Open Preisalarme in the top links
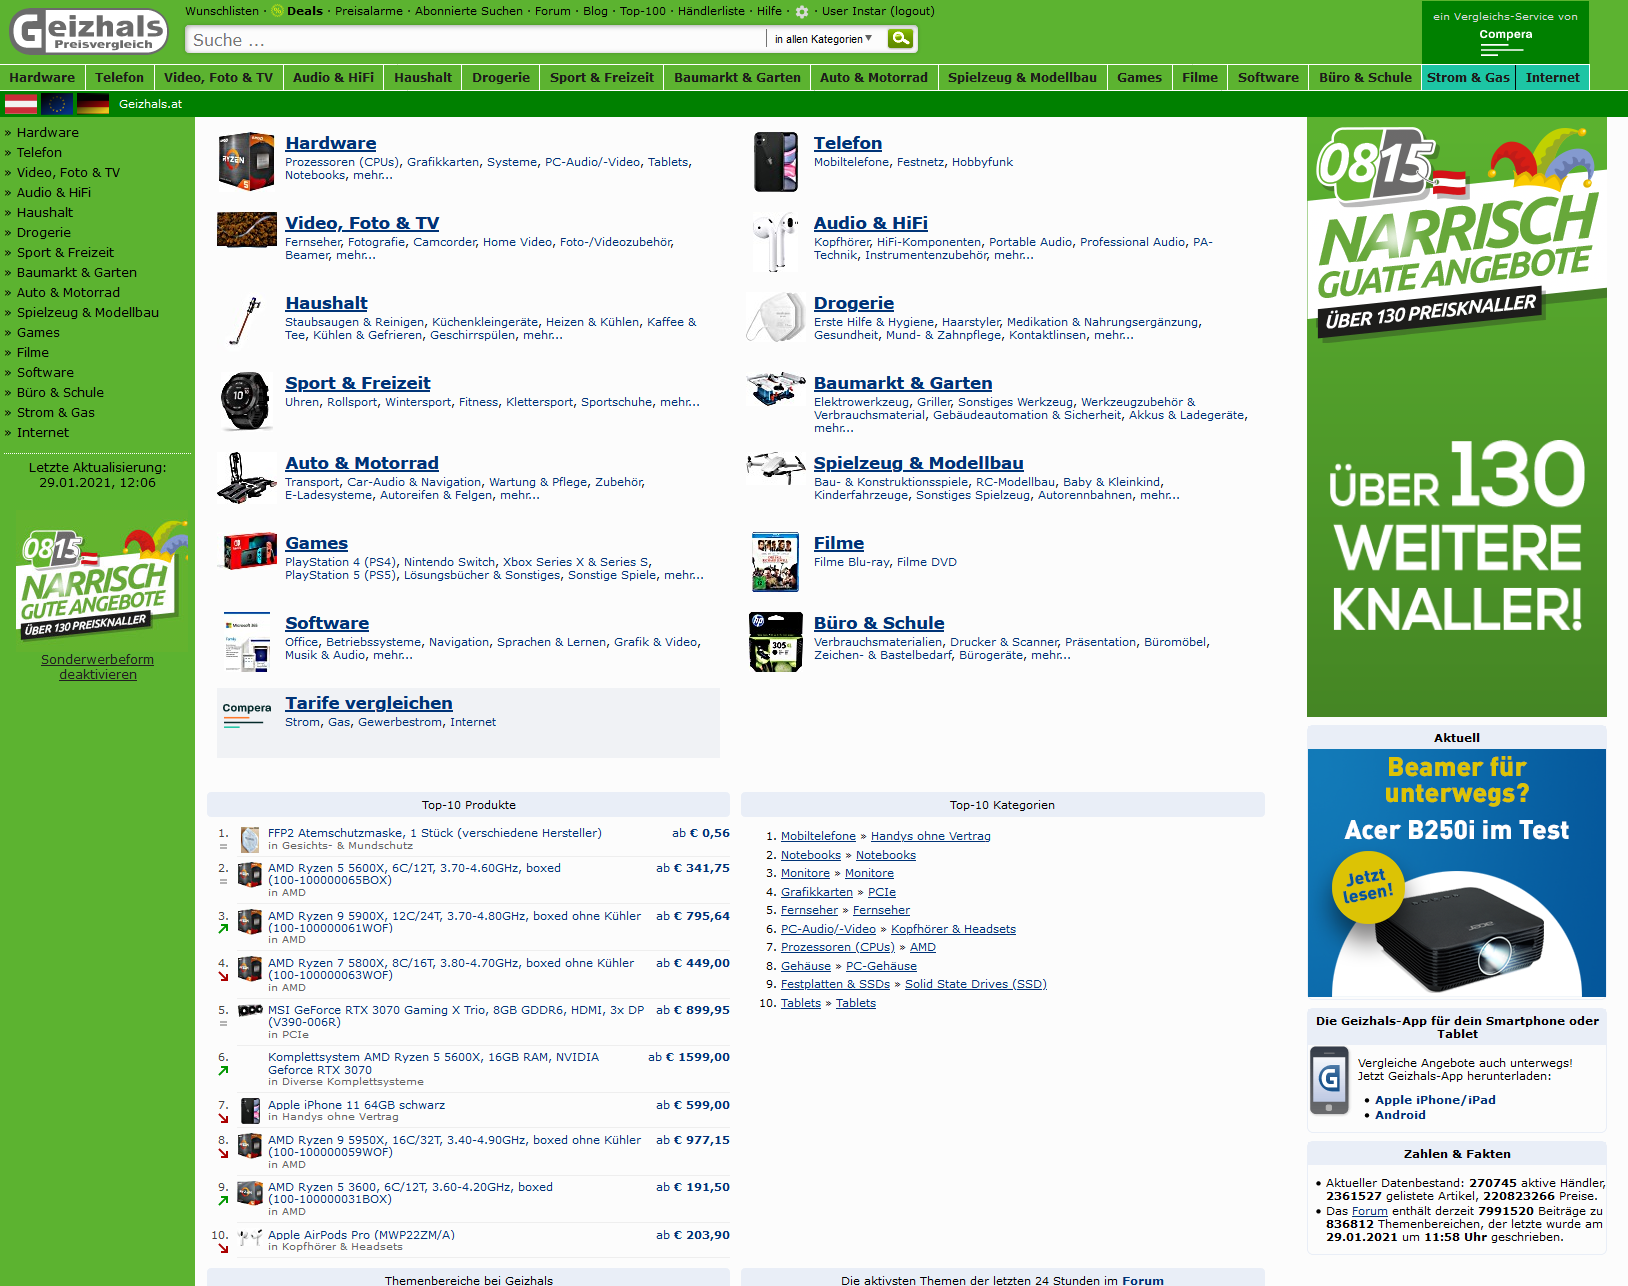1628x1286 pixels. [x=369, y=11]
